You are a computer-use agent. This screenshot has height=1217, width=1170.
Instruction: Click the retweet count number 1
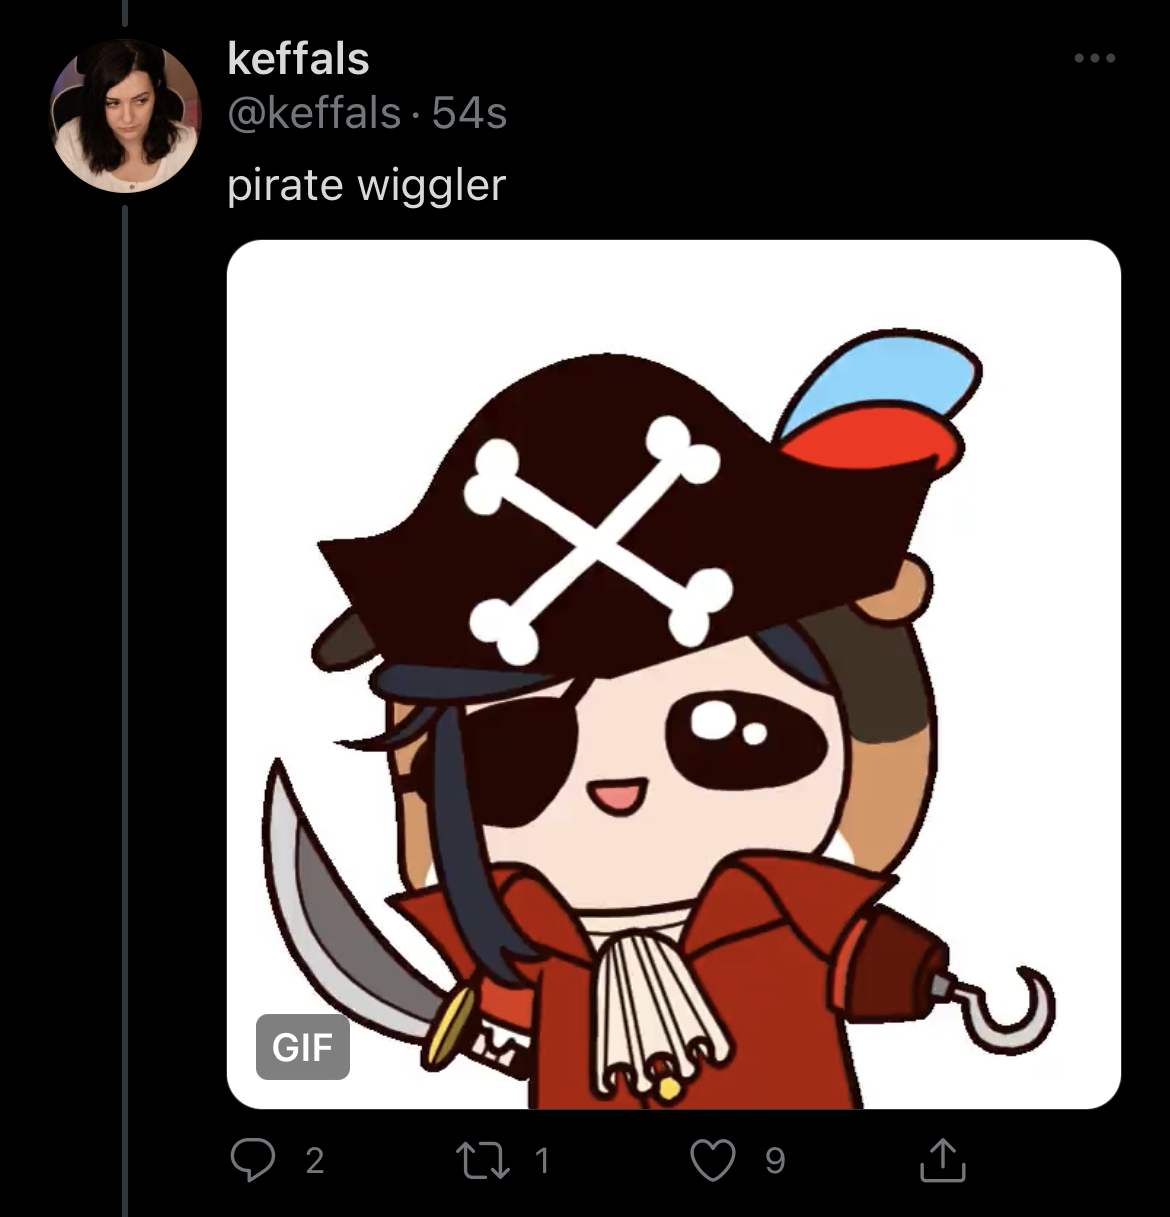(x=541, y=1160)
